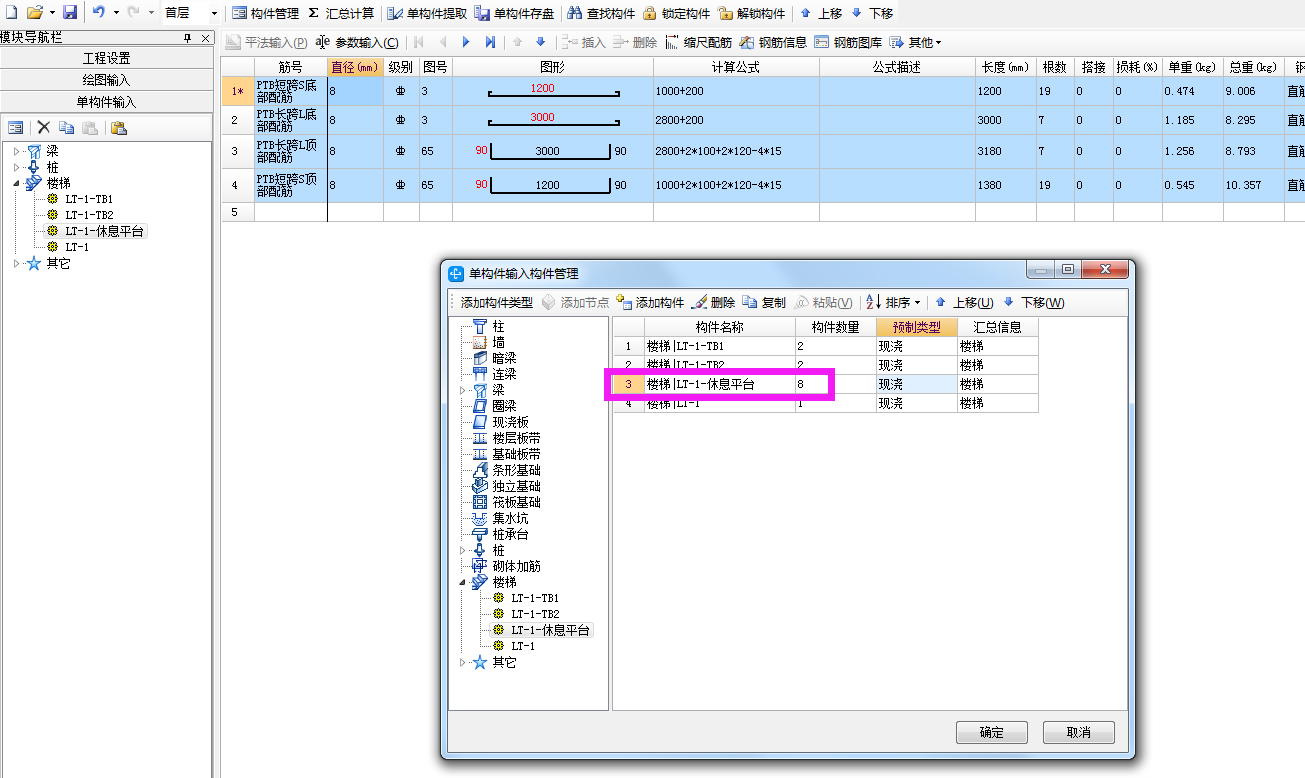Switch to 绘图输入 navigation tab
Image resolution: width=1305 pixels, height=778 pixels.
click(106, 80)
